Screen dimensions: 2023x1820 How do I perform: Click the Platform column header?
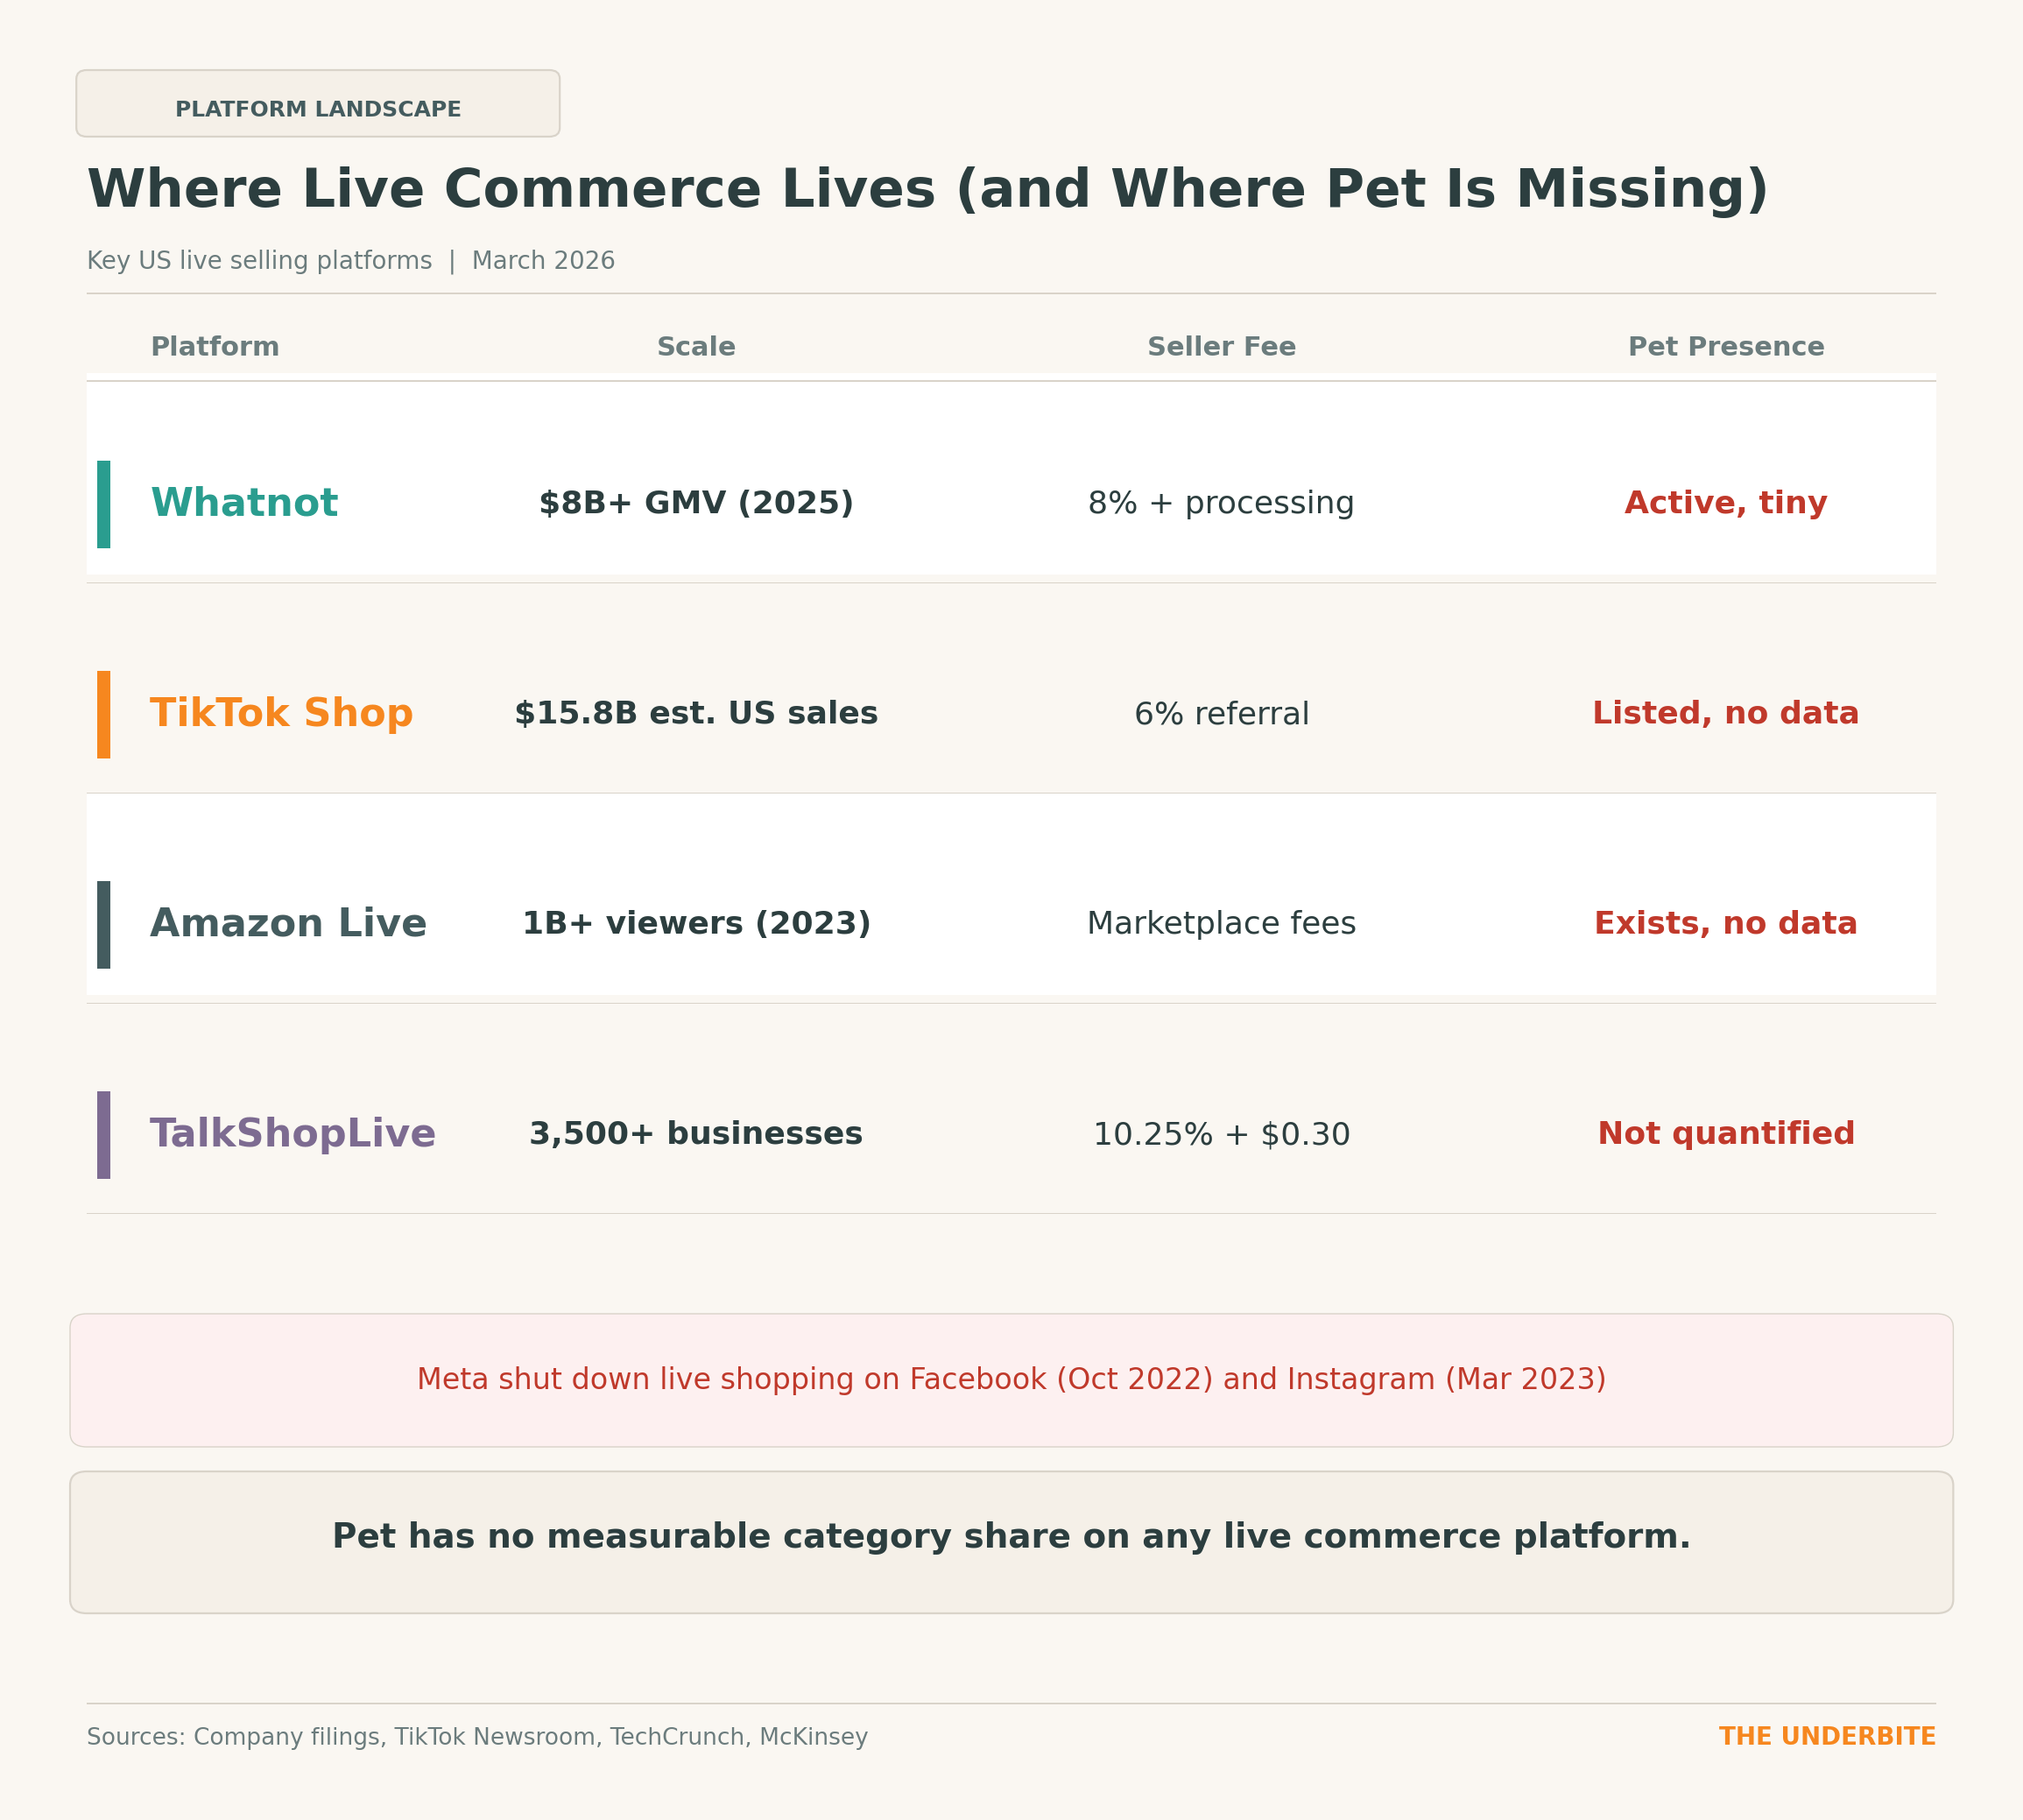click(x=215, y=347)
